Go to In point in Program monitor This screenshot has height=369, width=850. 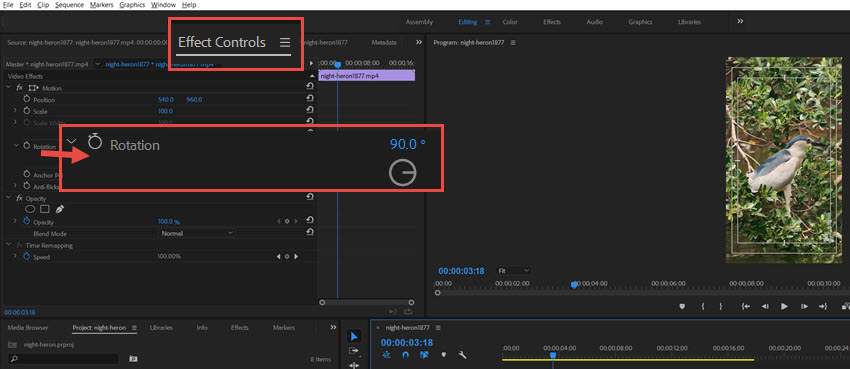point(746,307)
